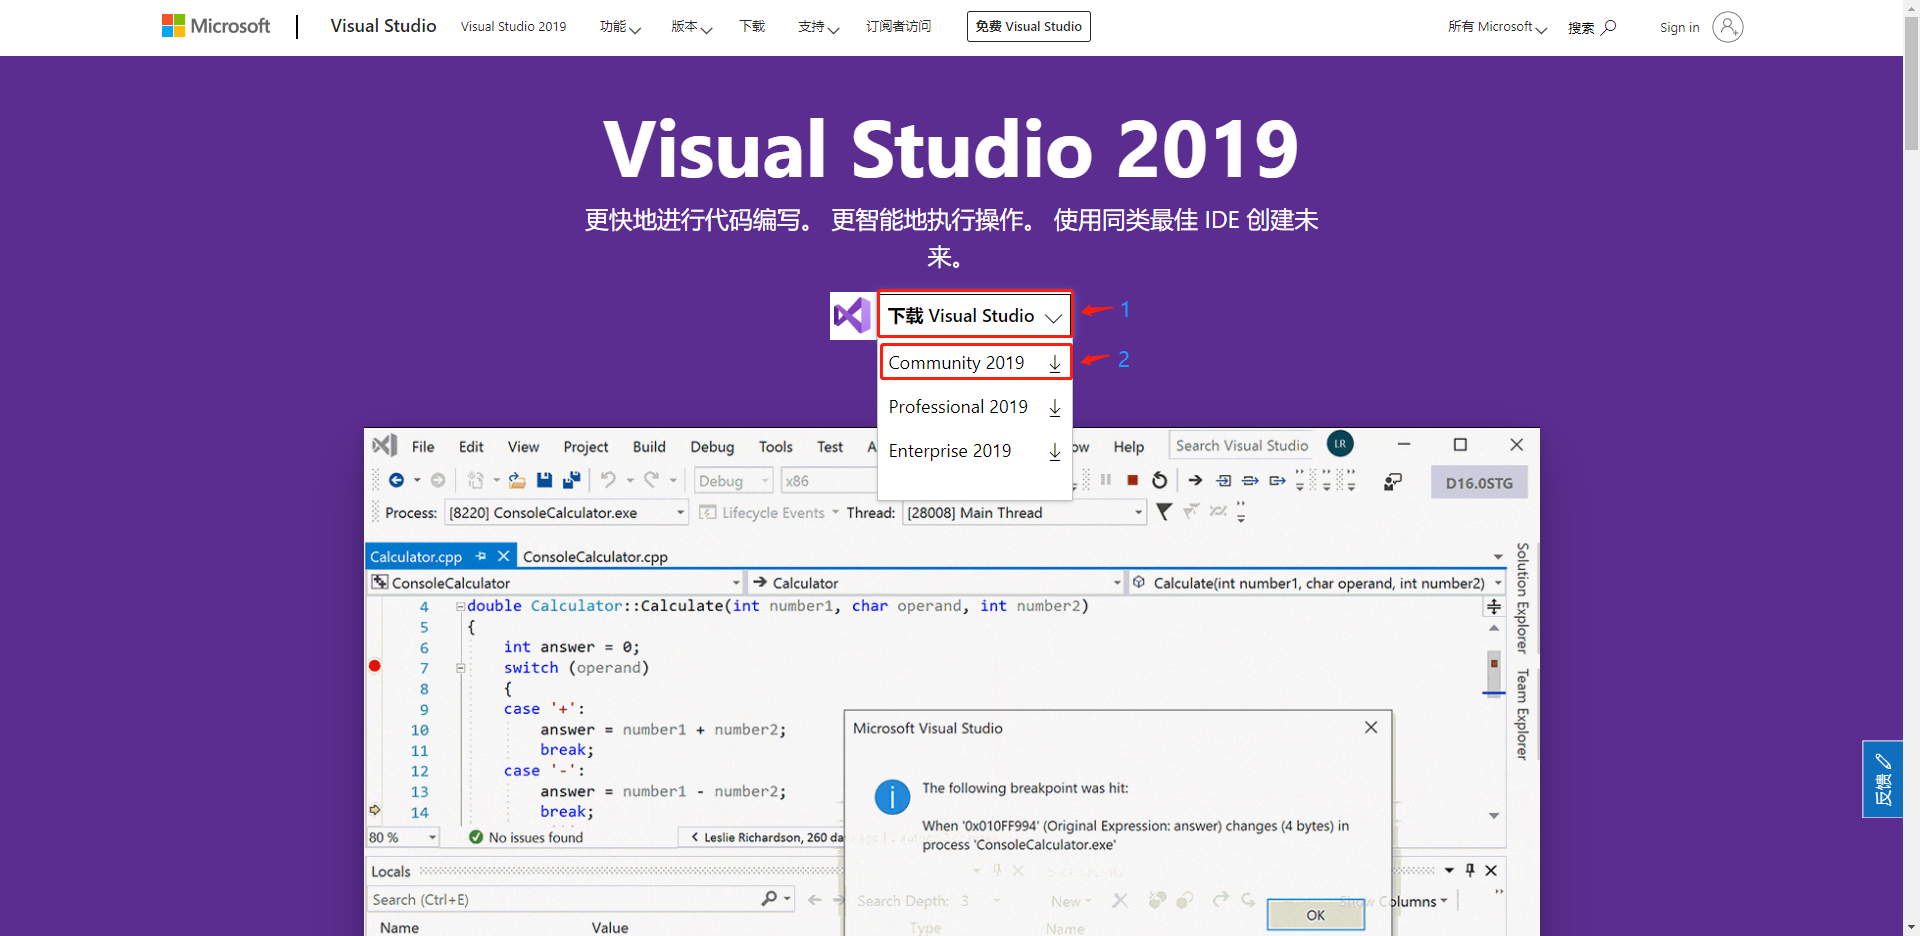Click the Step Out icon
The image size is (1920, 936).
coord(1277,480)
